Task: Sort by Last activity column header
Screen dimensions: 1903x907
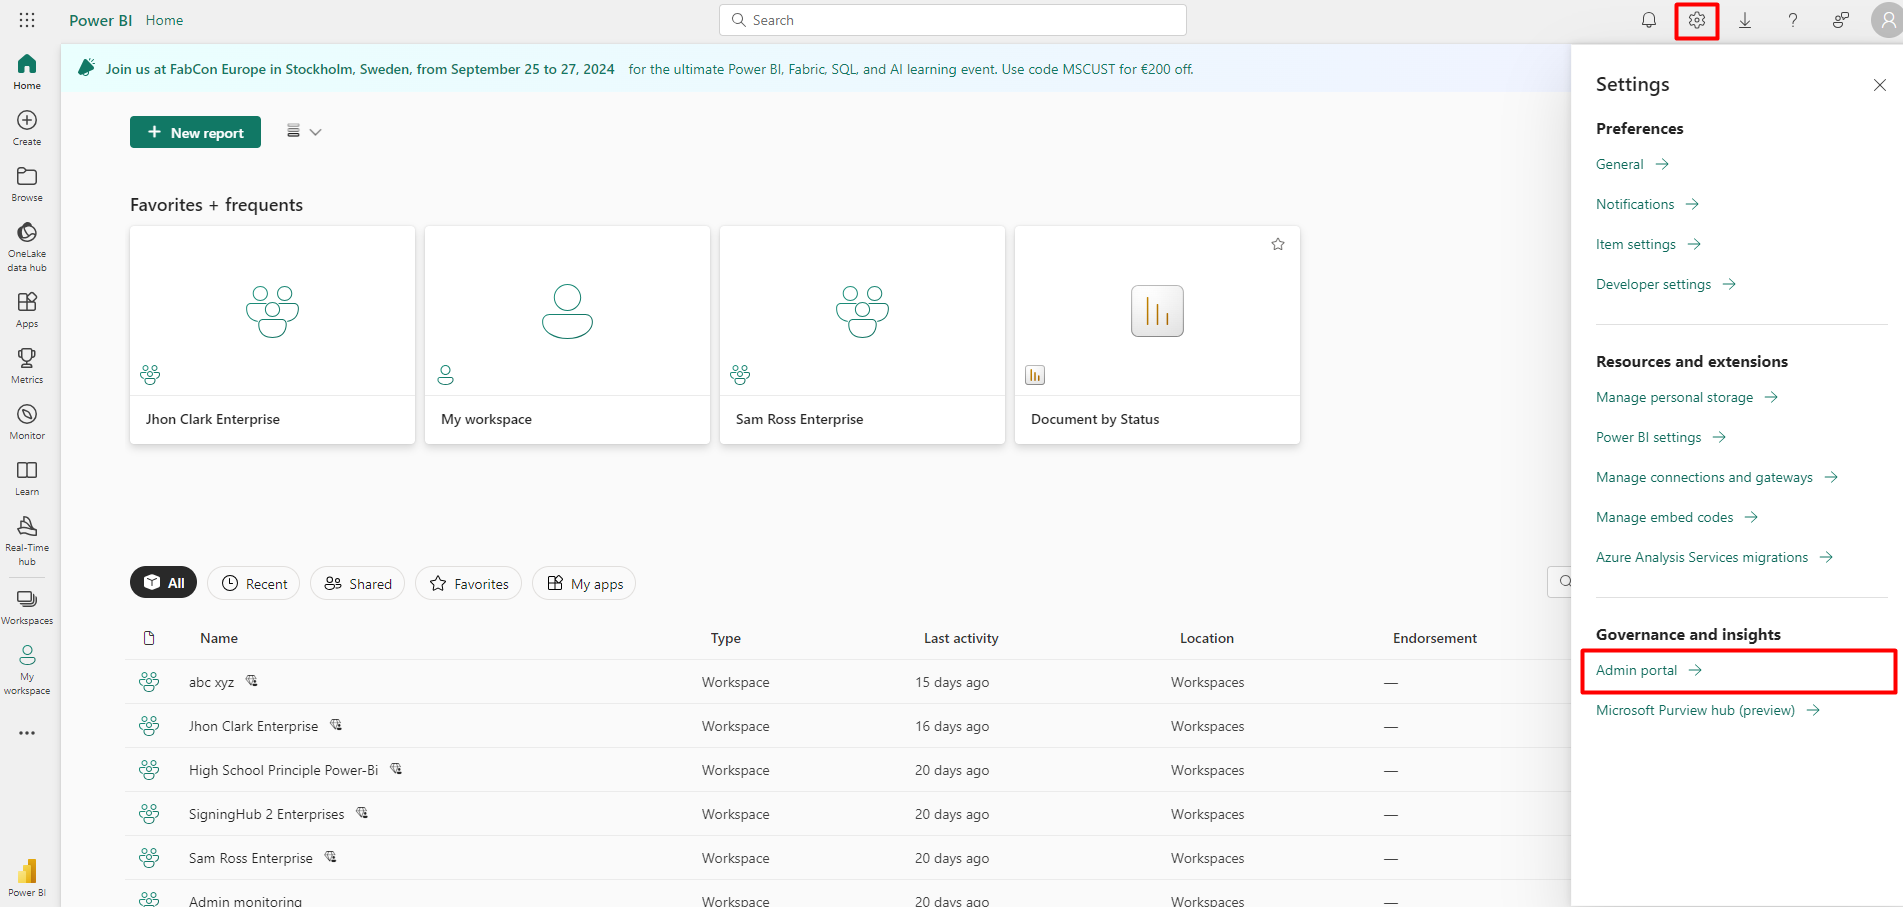Action: click(961, 638)
